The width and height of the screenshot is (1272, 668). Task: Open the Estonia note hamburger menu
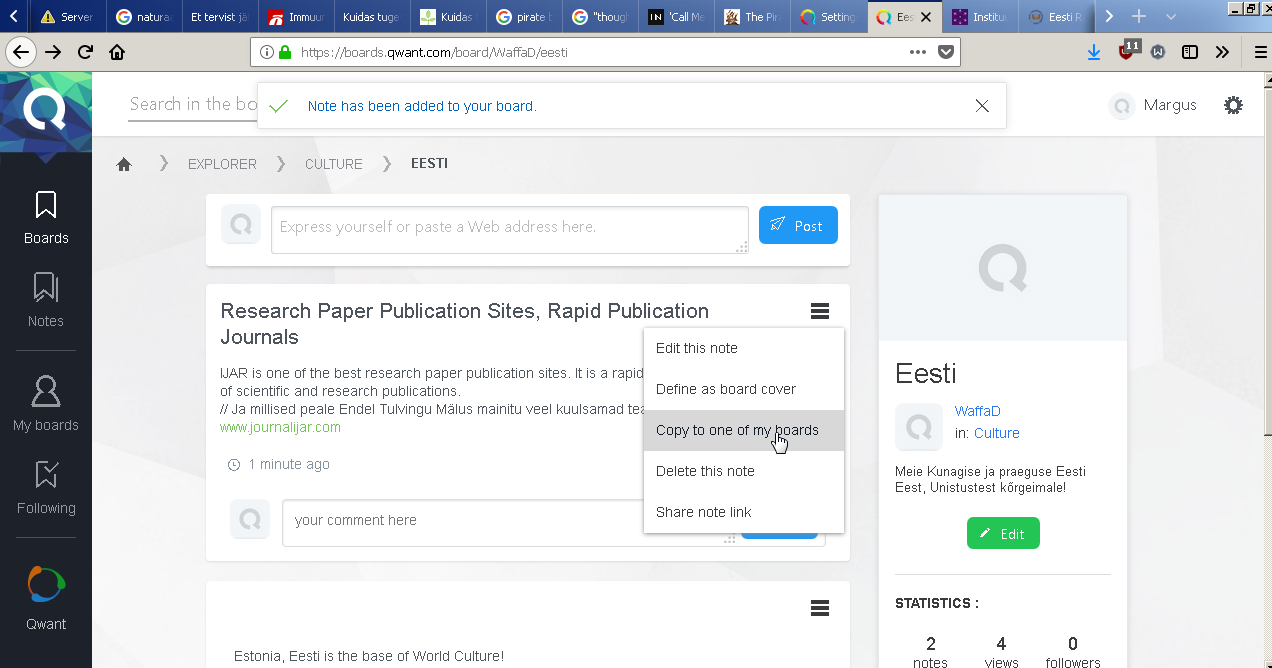(820, 608)
